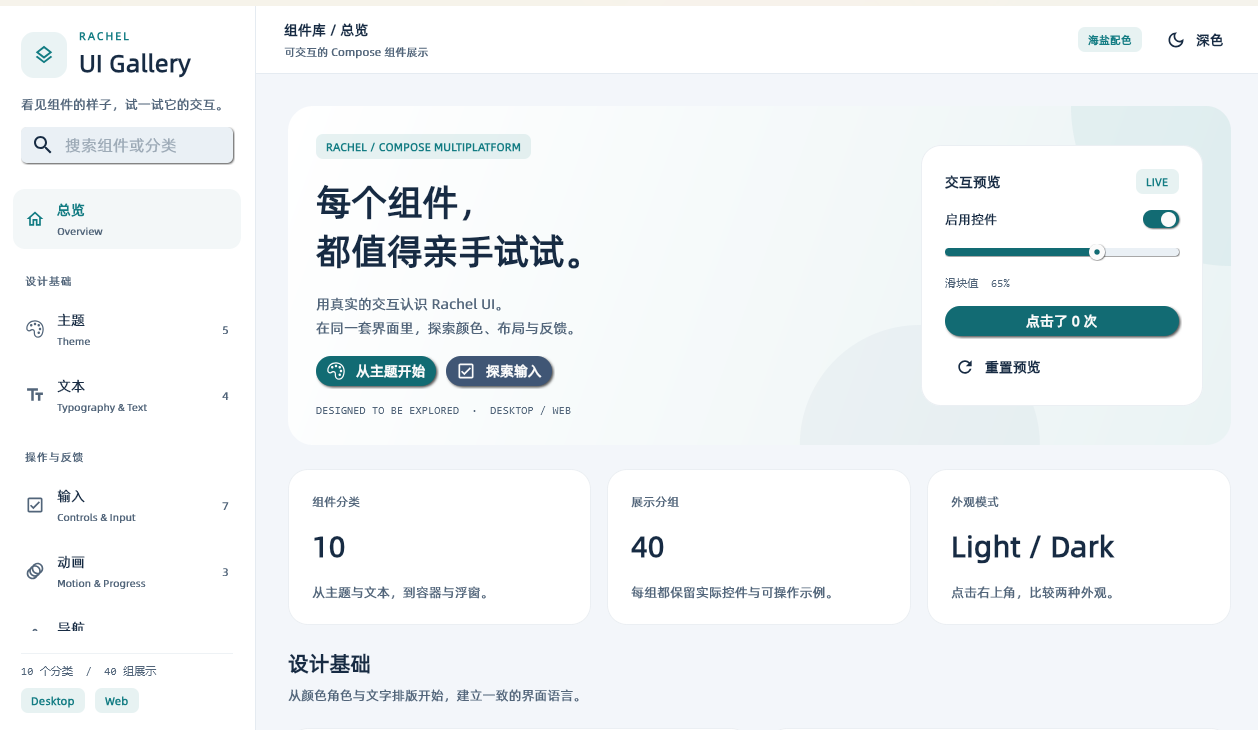Open the 总览 Overview page
Viewport: 1258px width, 730px height.
click(127, 219)
